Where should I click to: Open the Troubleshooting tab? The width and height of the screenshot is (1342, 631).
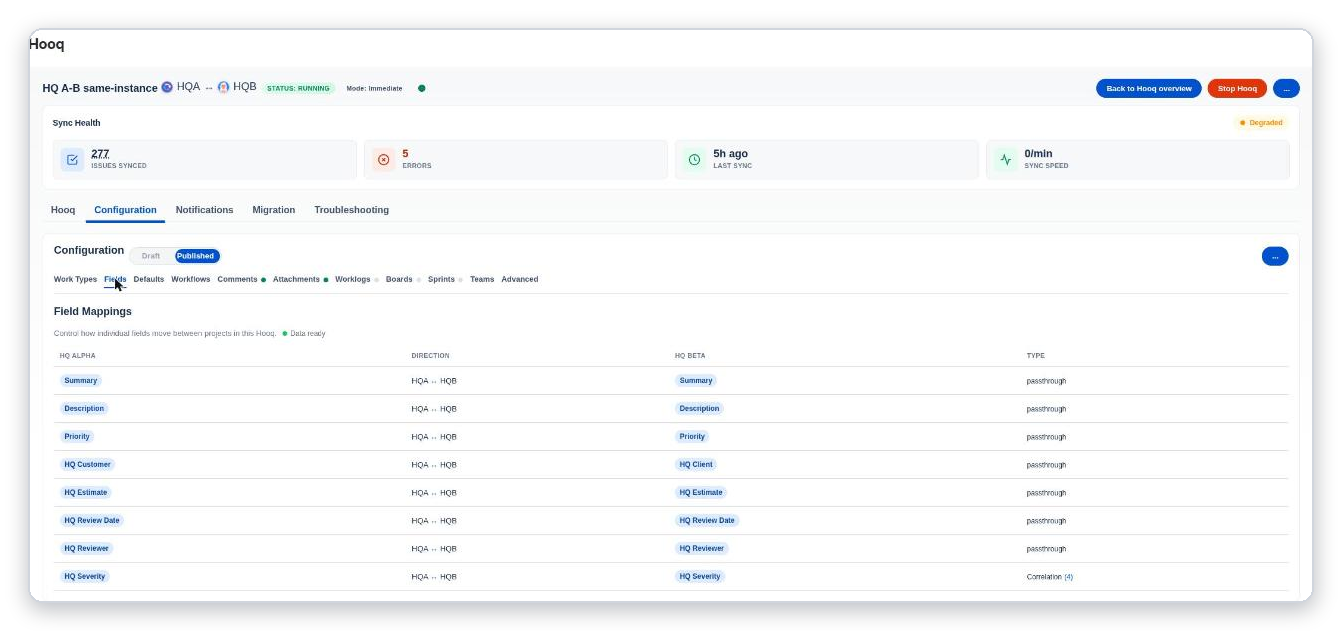point(352,210)
